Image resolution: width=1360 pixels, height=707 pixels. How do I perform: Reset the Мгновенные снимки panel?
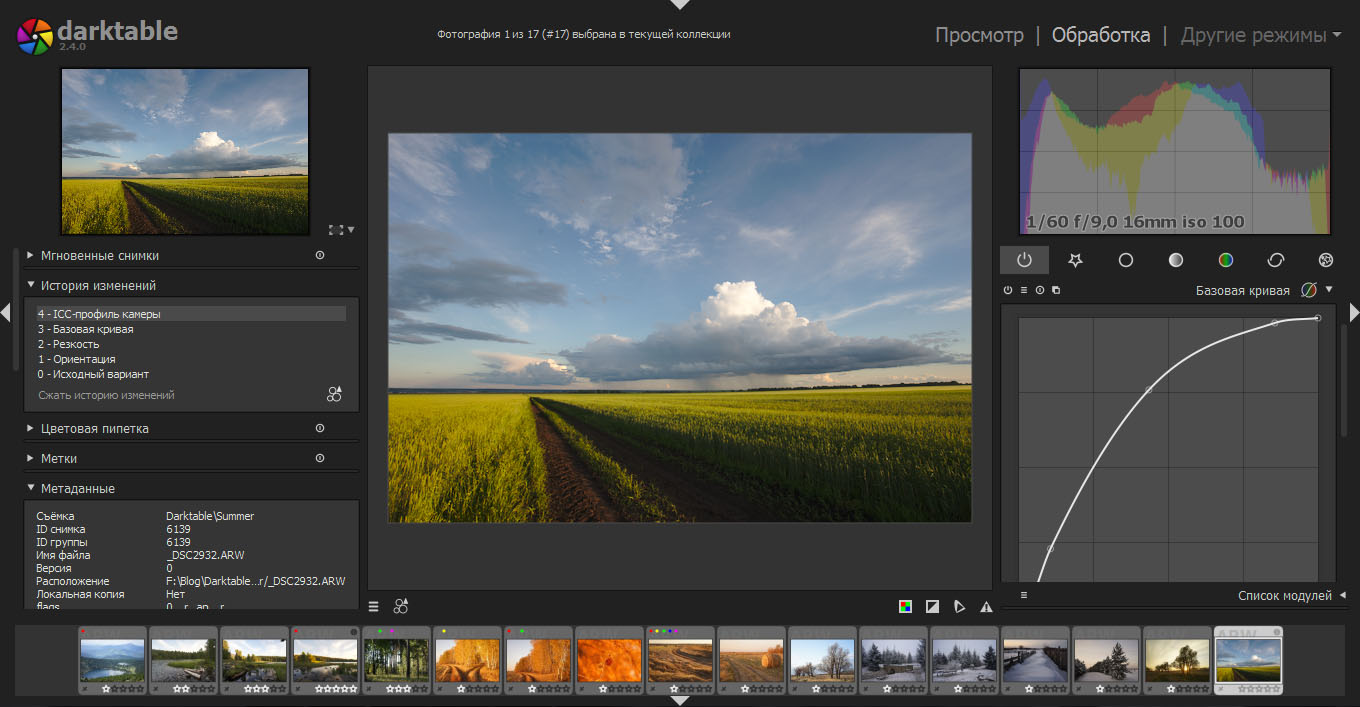[x=320, y=255]
